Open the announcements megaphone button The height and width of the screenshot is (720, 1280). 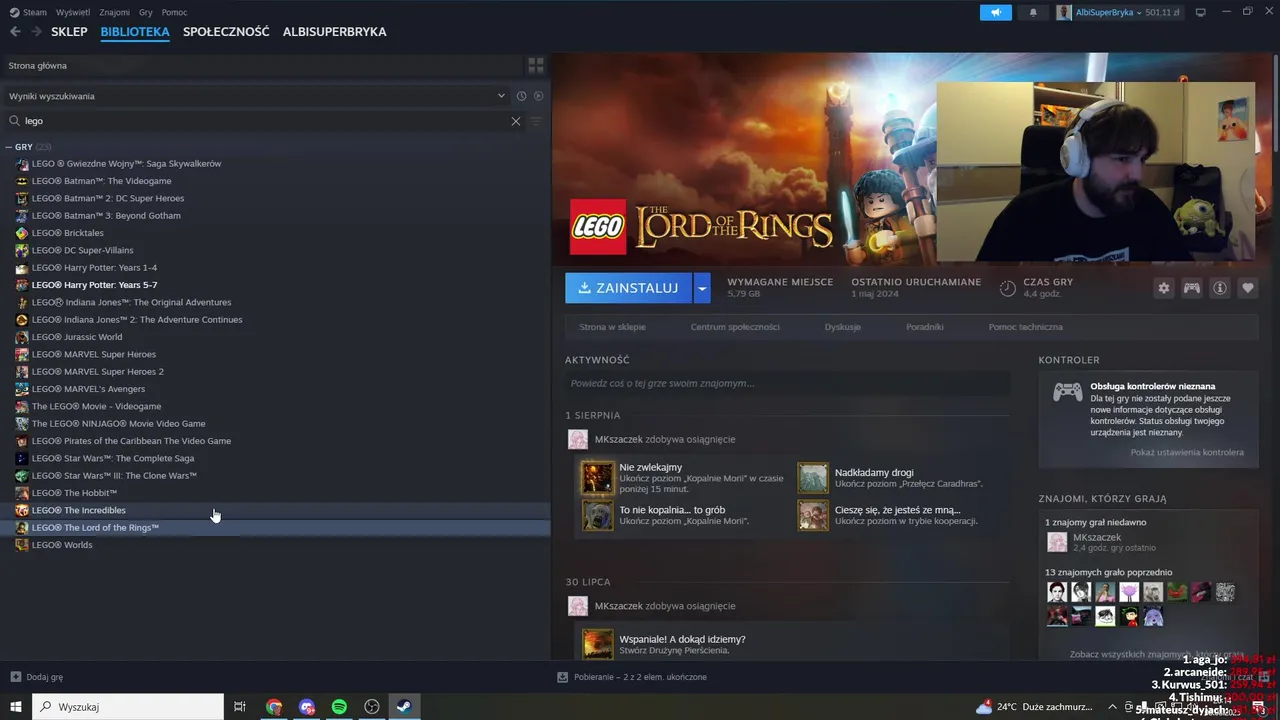click(x=995, y=12)
